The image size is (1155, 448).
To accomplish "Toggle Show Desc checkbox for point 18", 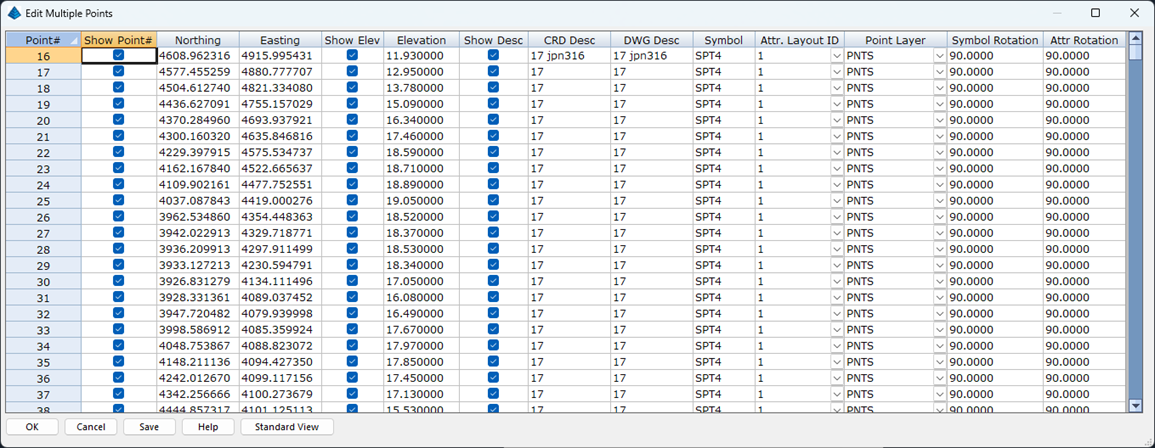I will (493, 88).
